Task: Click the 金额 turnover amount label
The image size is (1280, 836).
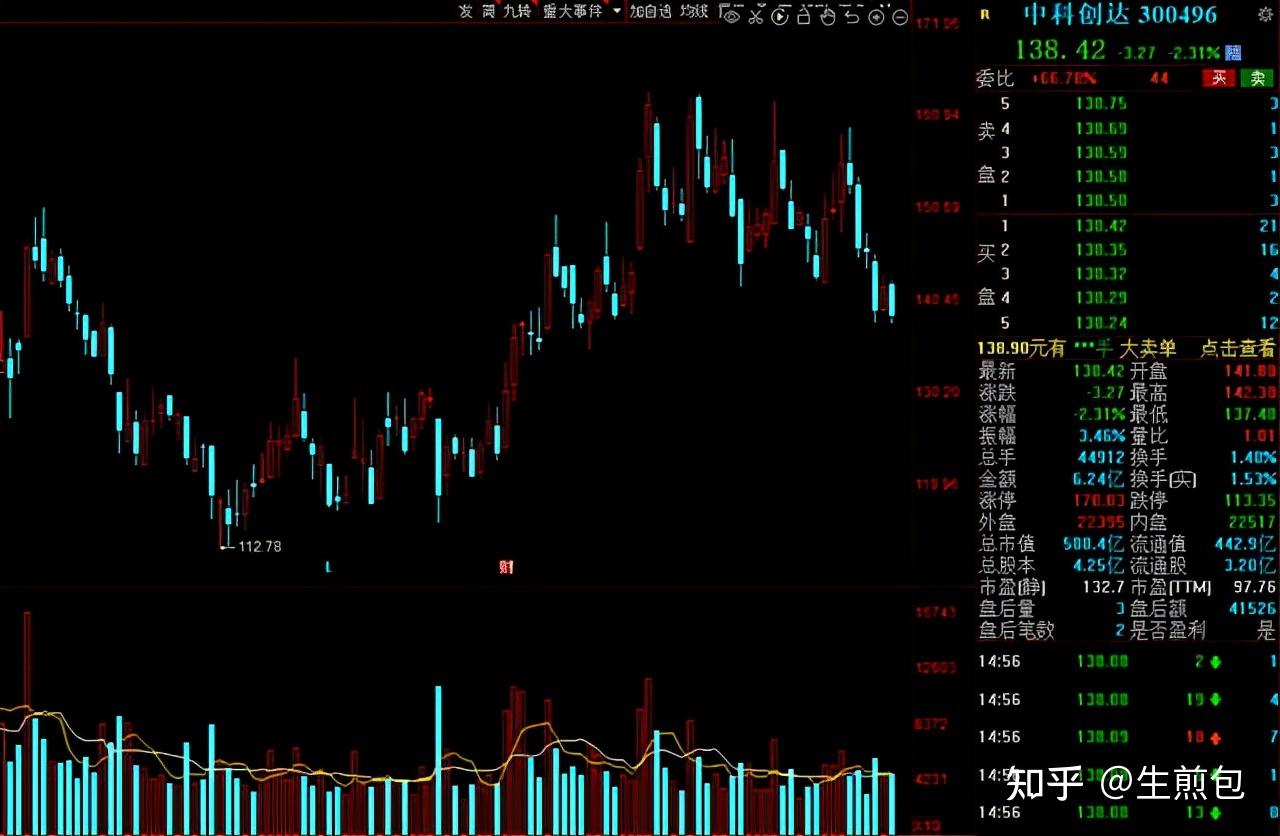Action: (x=996, y=479)
